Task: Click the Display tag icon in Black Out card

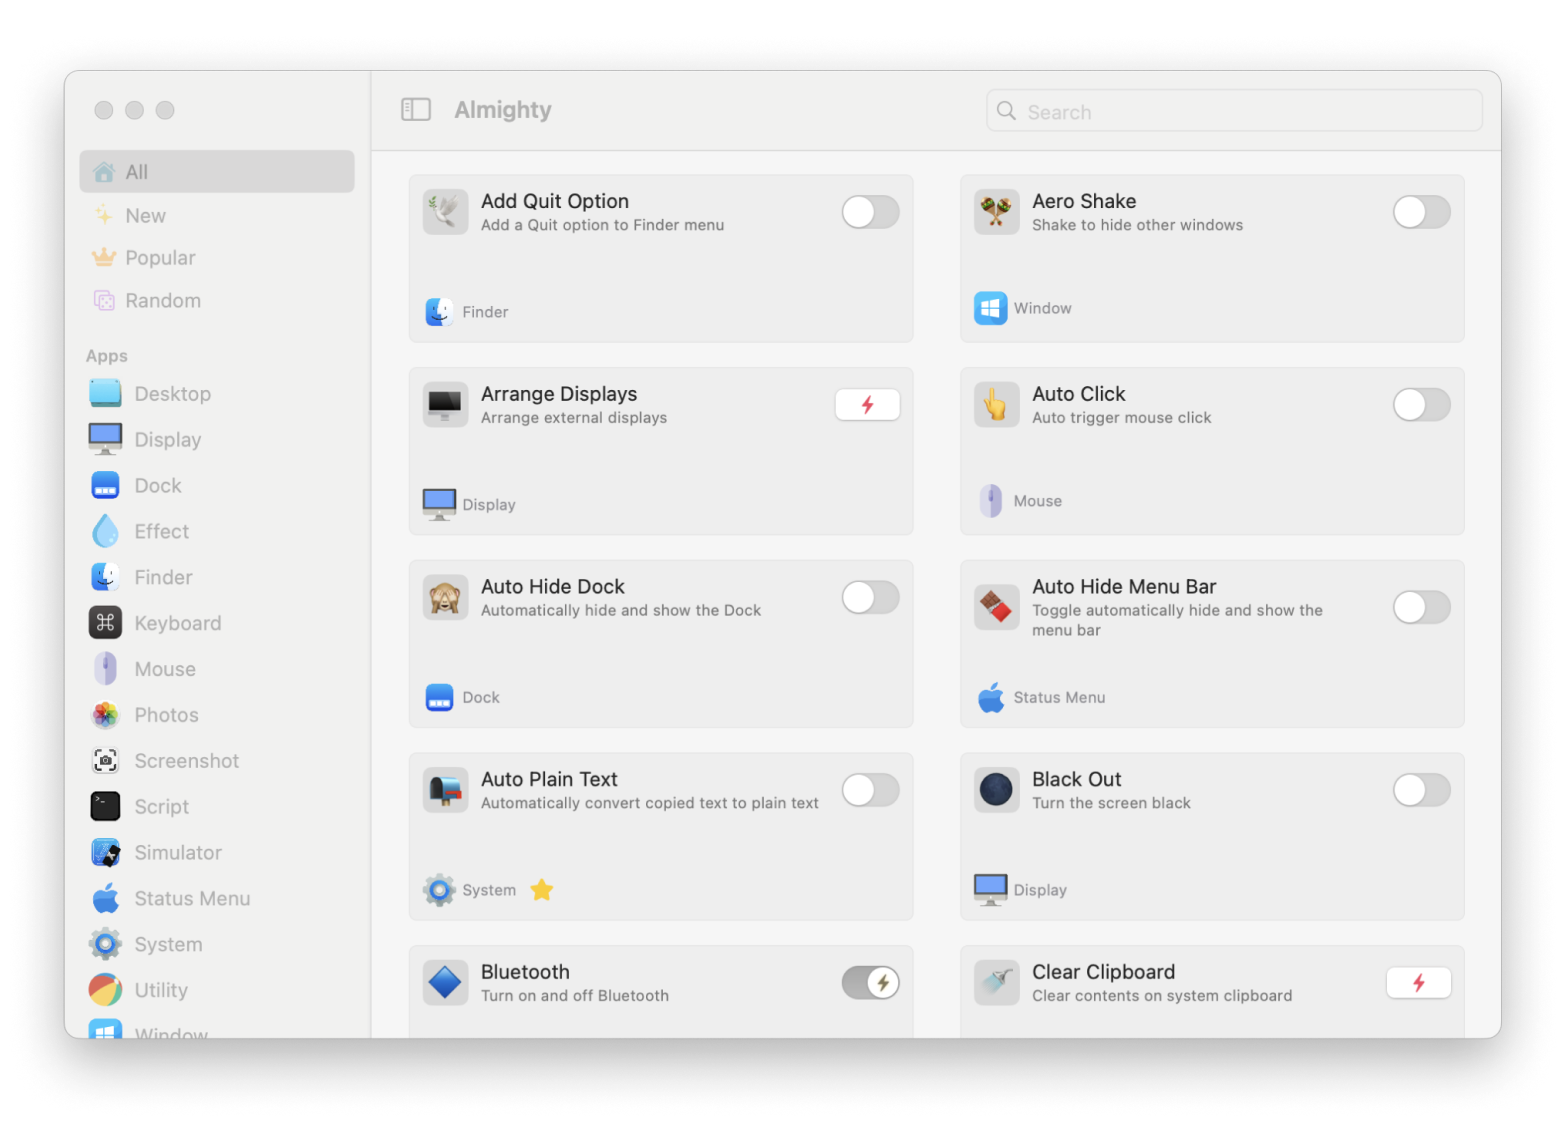Action: click(990, 890)
